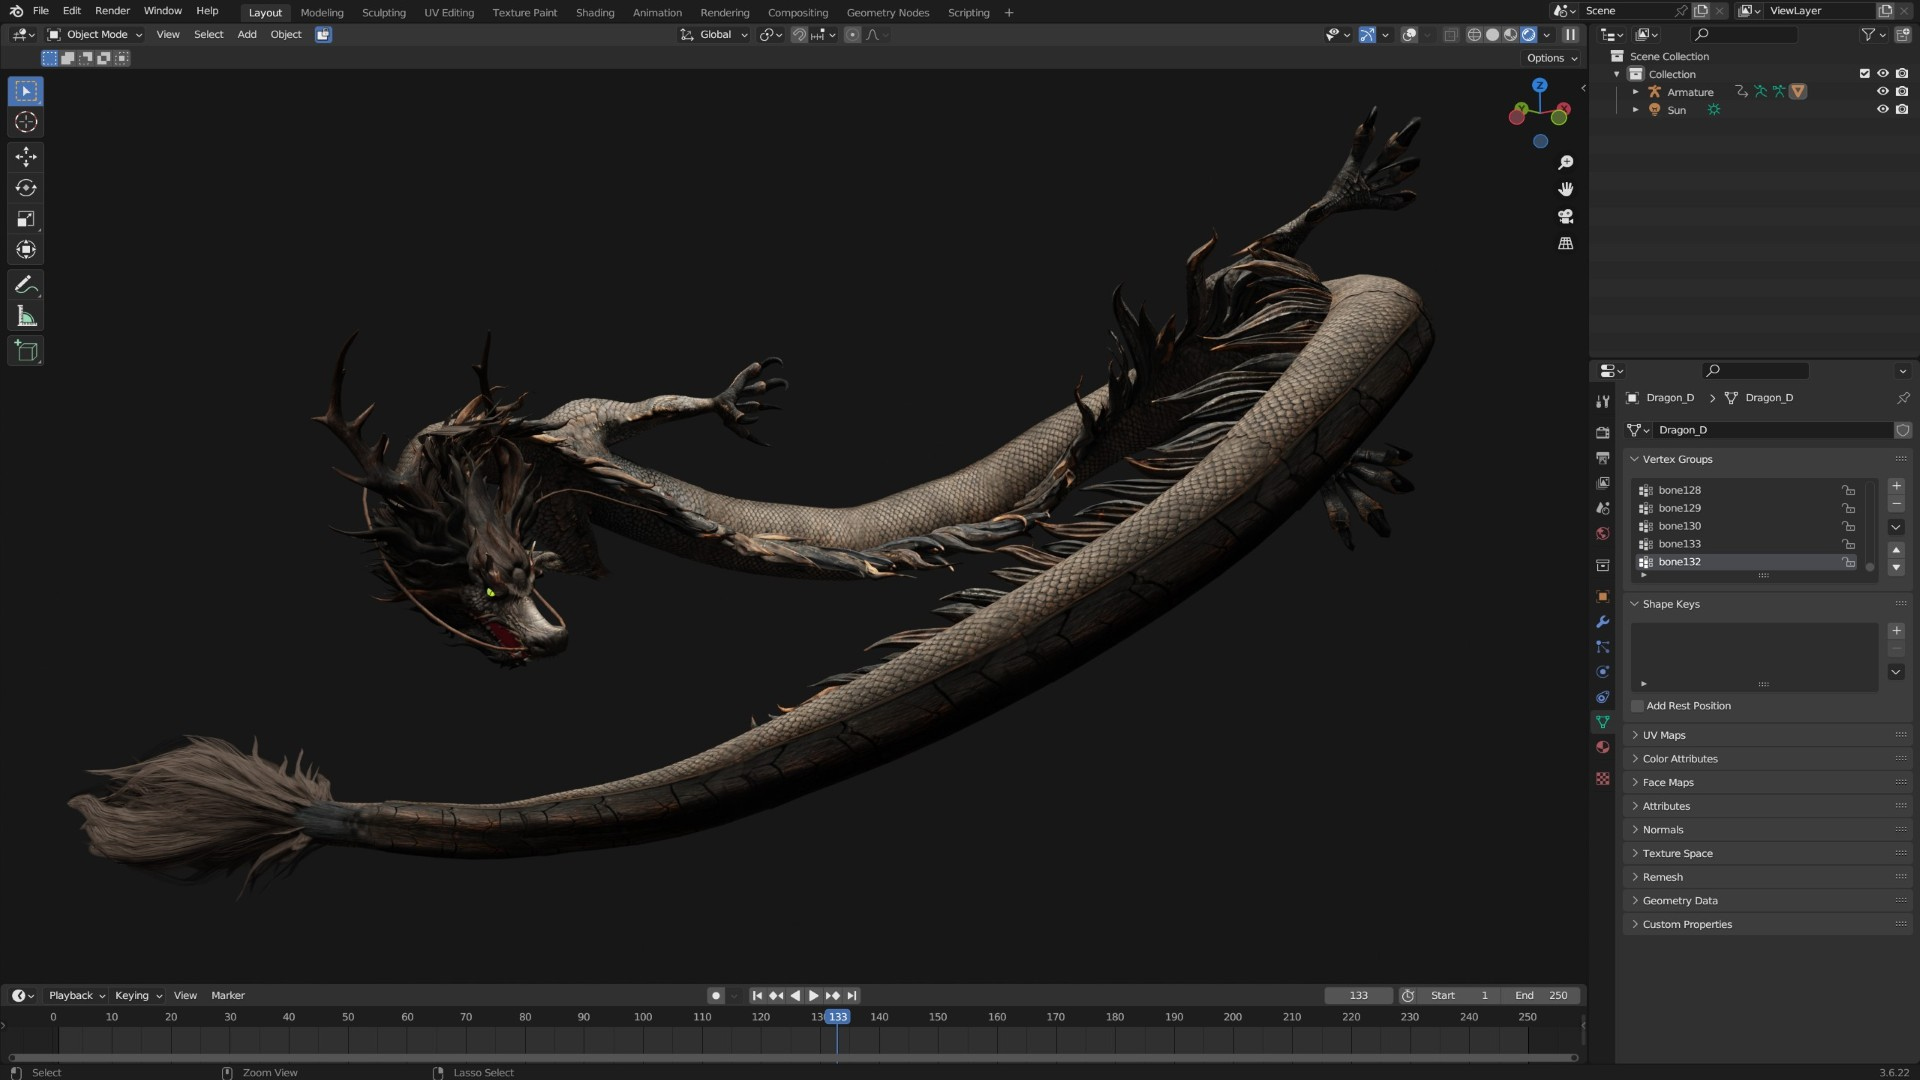Screen dimensions: 1920x1080
Task: Jump to the timeline start frame
Action: tap(757, 996)
